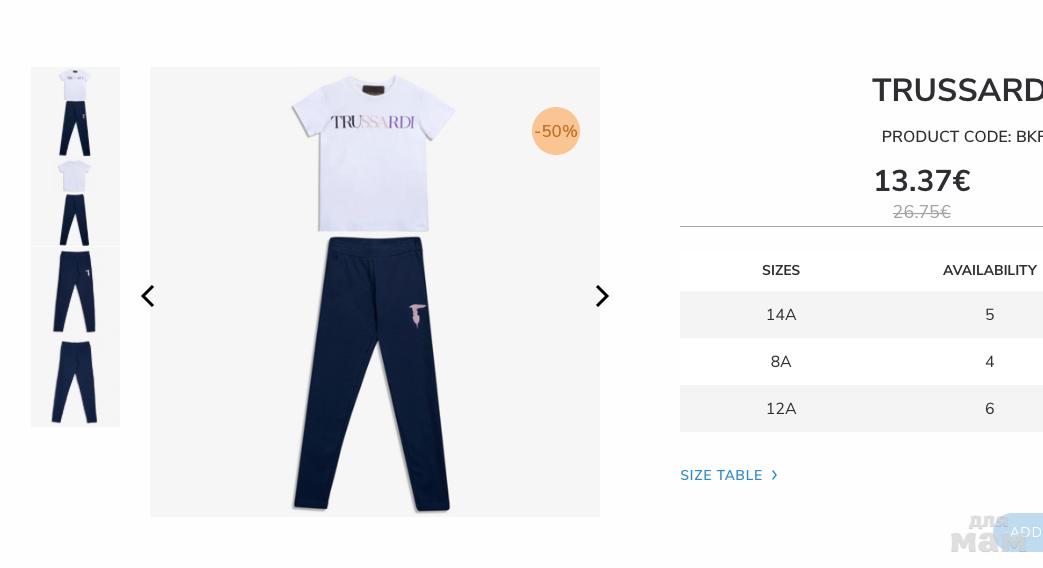This screenshot has height=568, width=1043.
Task: Click the PRODUCT CODE text
Action: [962, 136]
